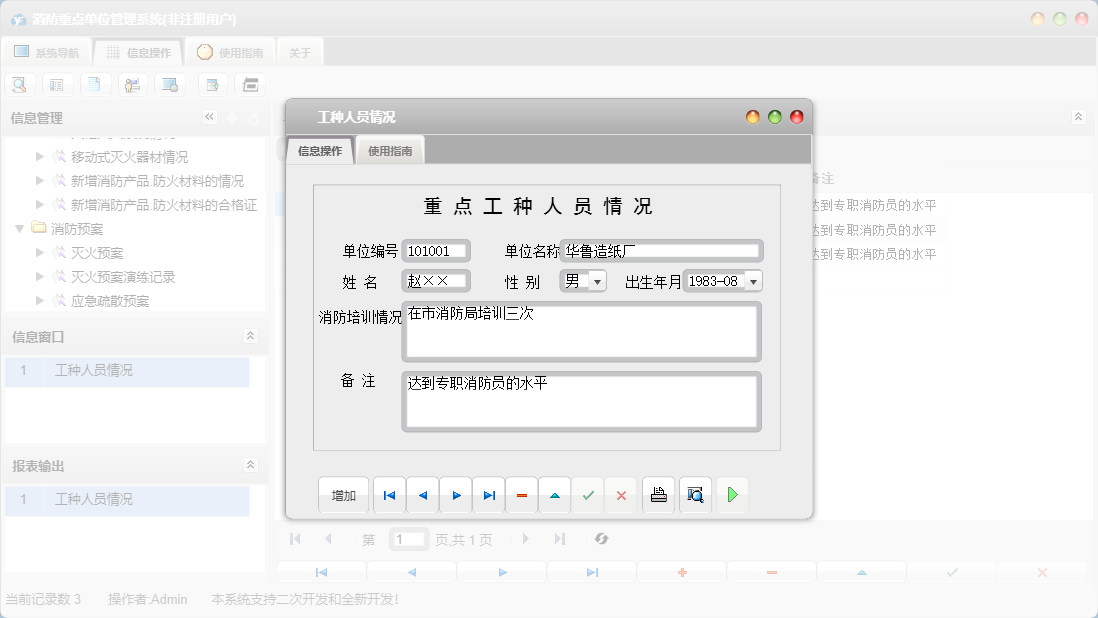Click the print icon in the dialog toolbar
This screenshot has height=618, width=1098.
(658, 494)
